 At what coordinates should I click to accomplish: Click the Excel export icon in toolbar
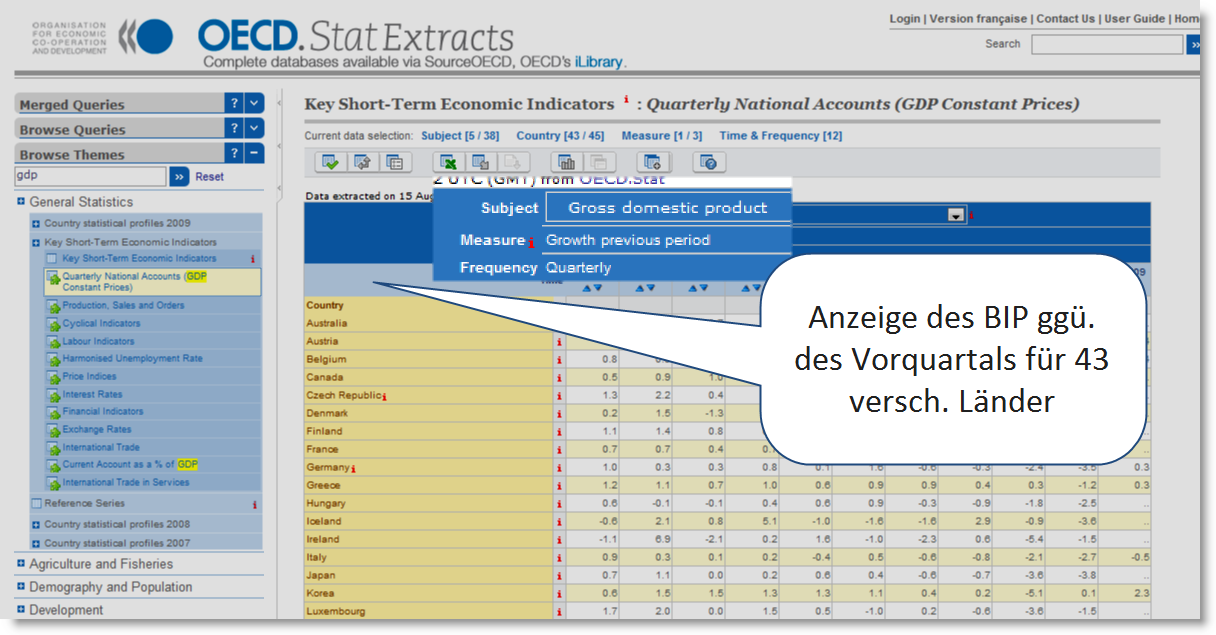[450, 162]
